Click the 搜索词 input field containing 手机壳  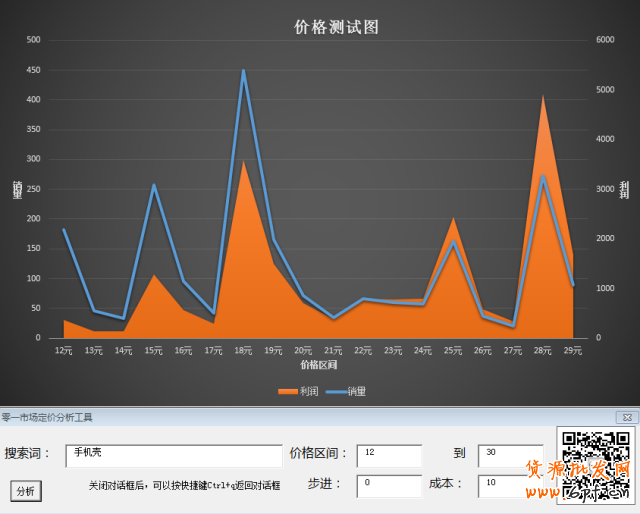(173, 456)
